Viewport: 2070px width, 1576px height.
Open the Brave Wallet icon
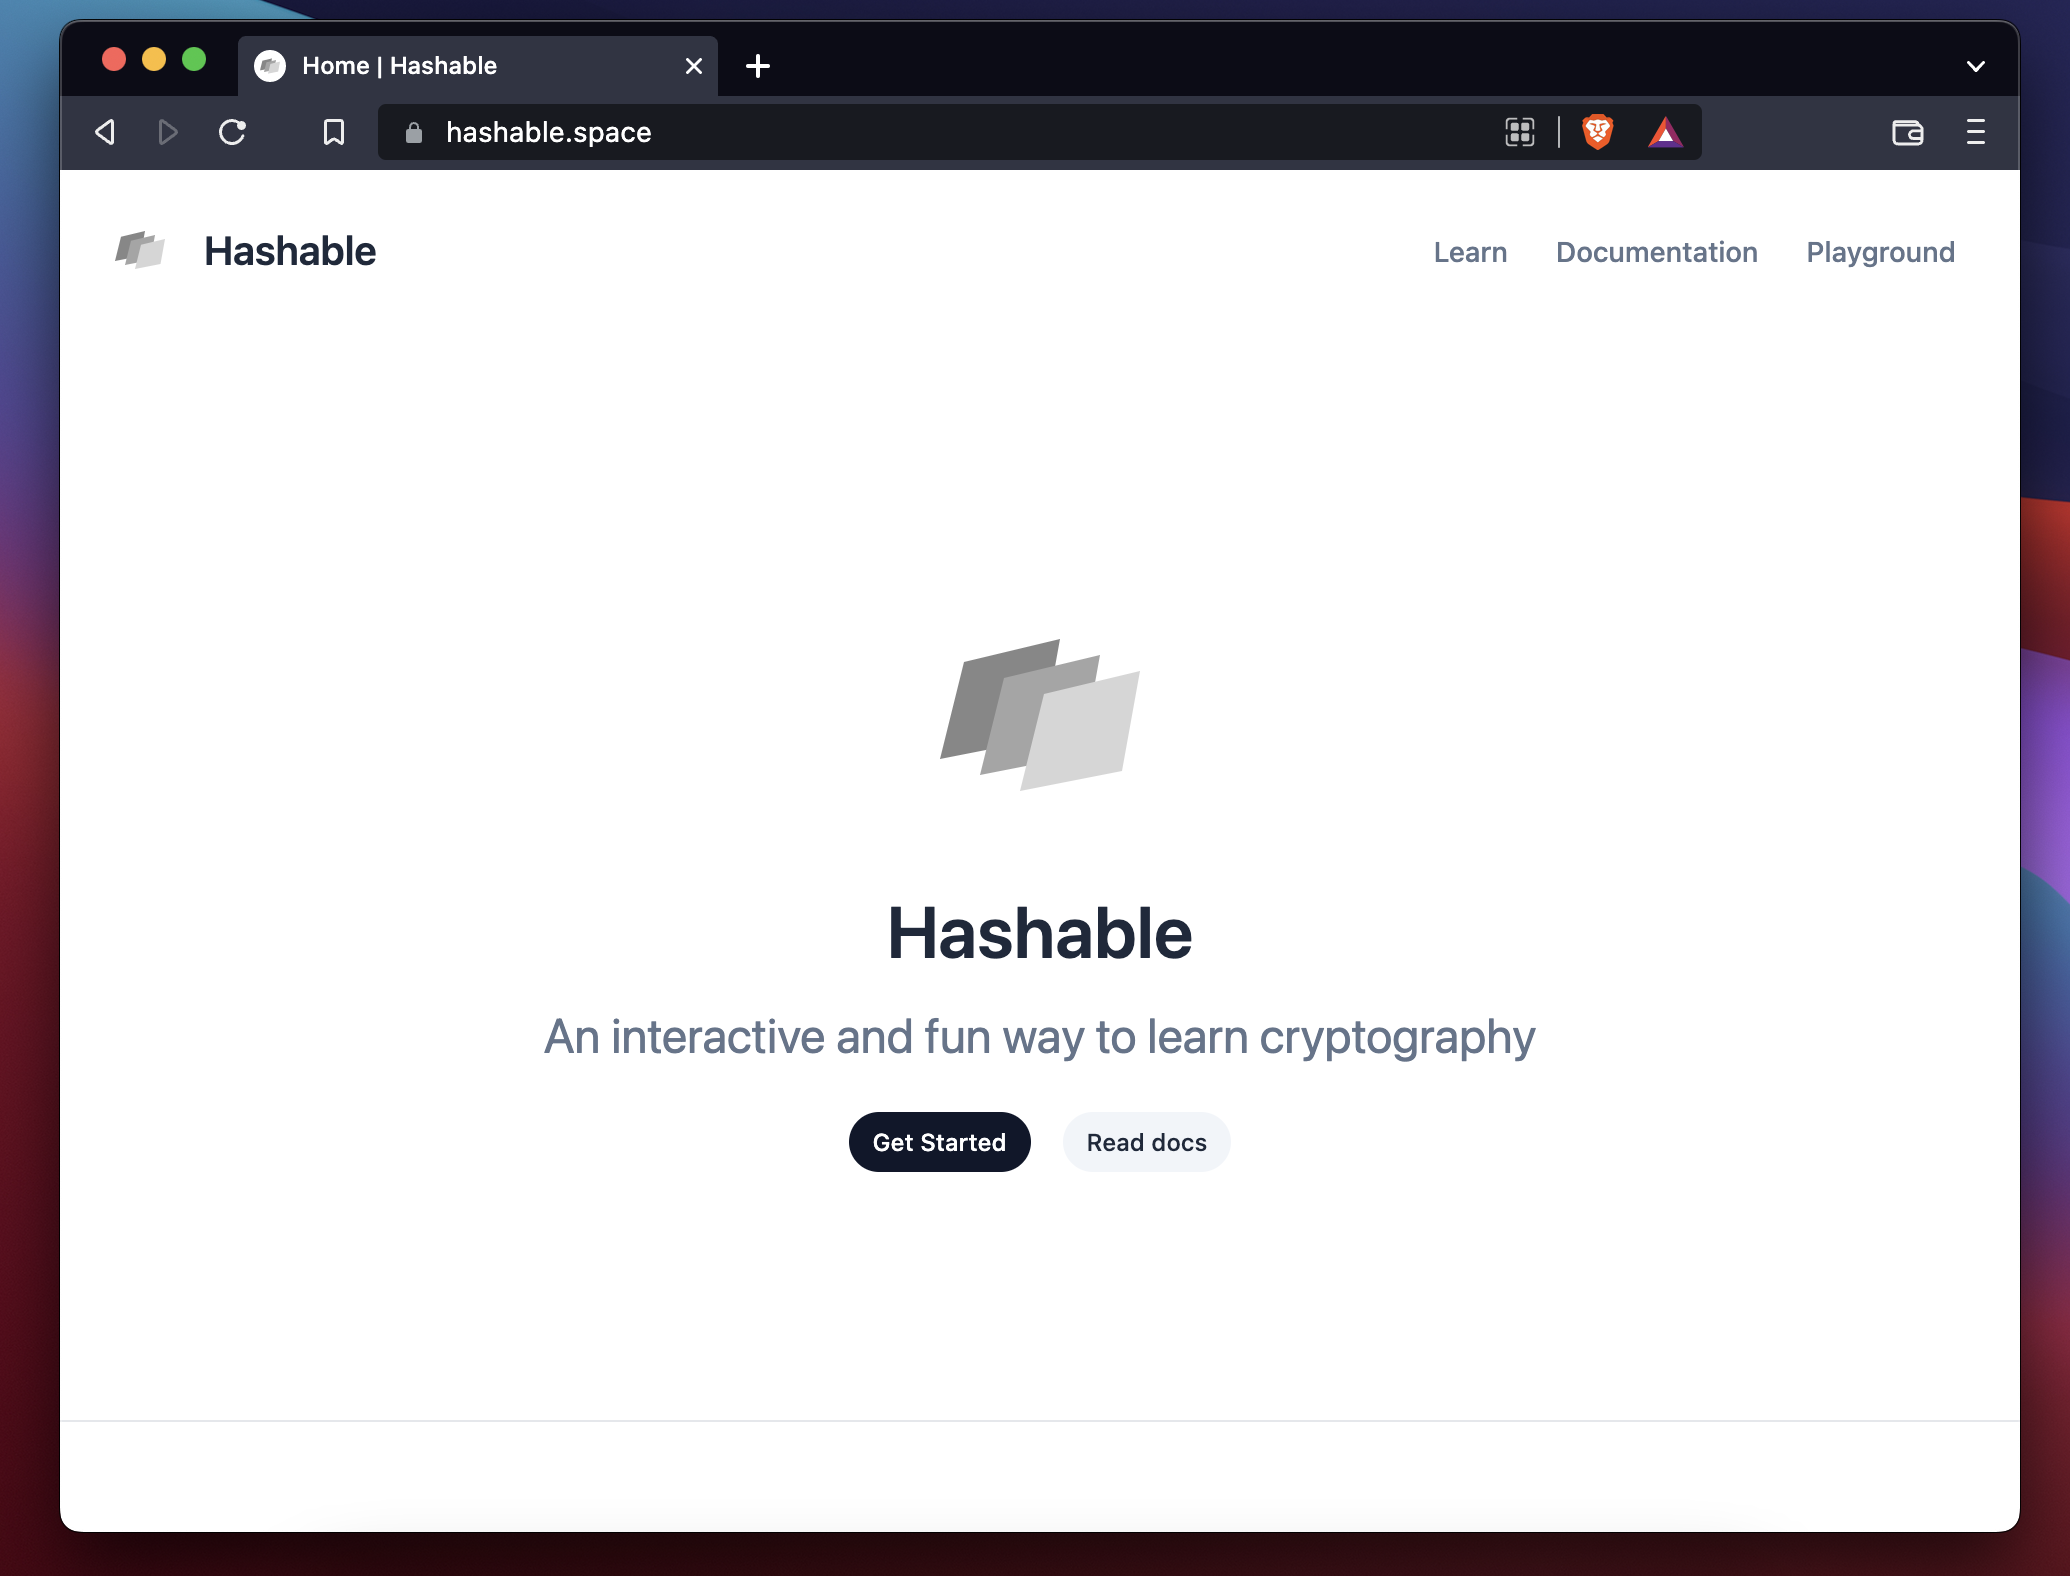pos(1908,132)
